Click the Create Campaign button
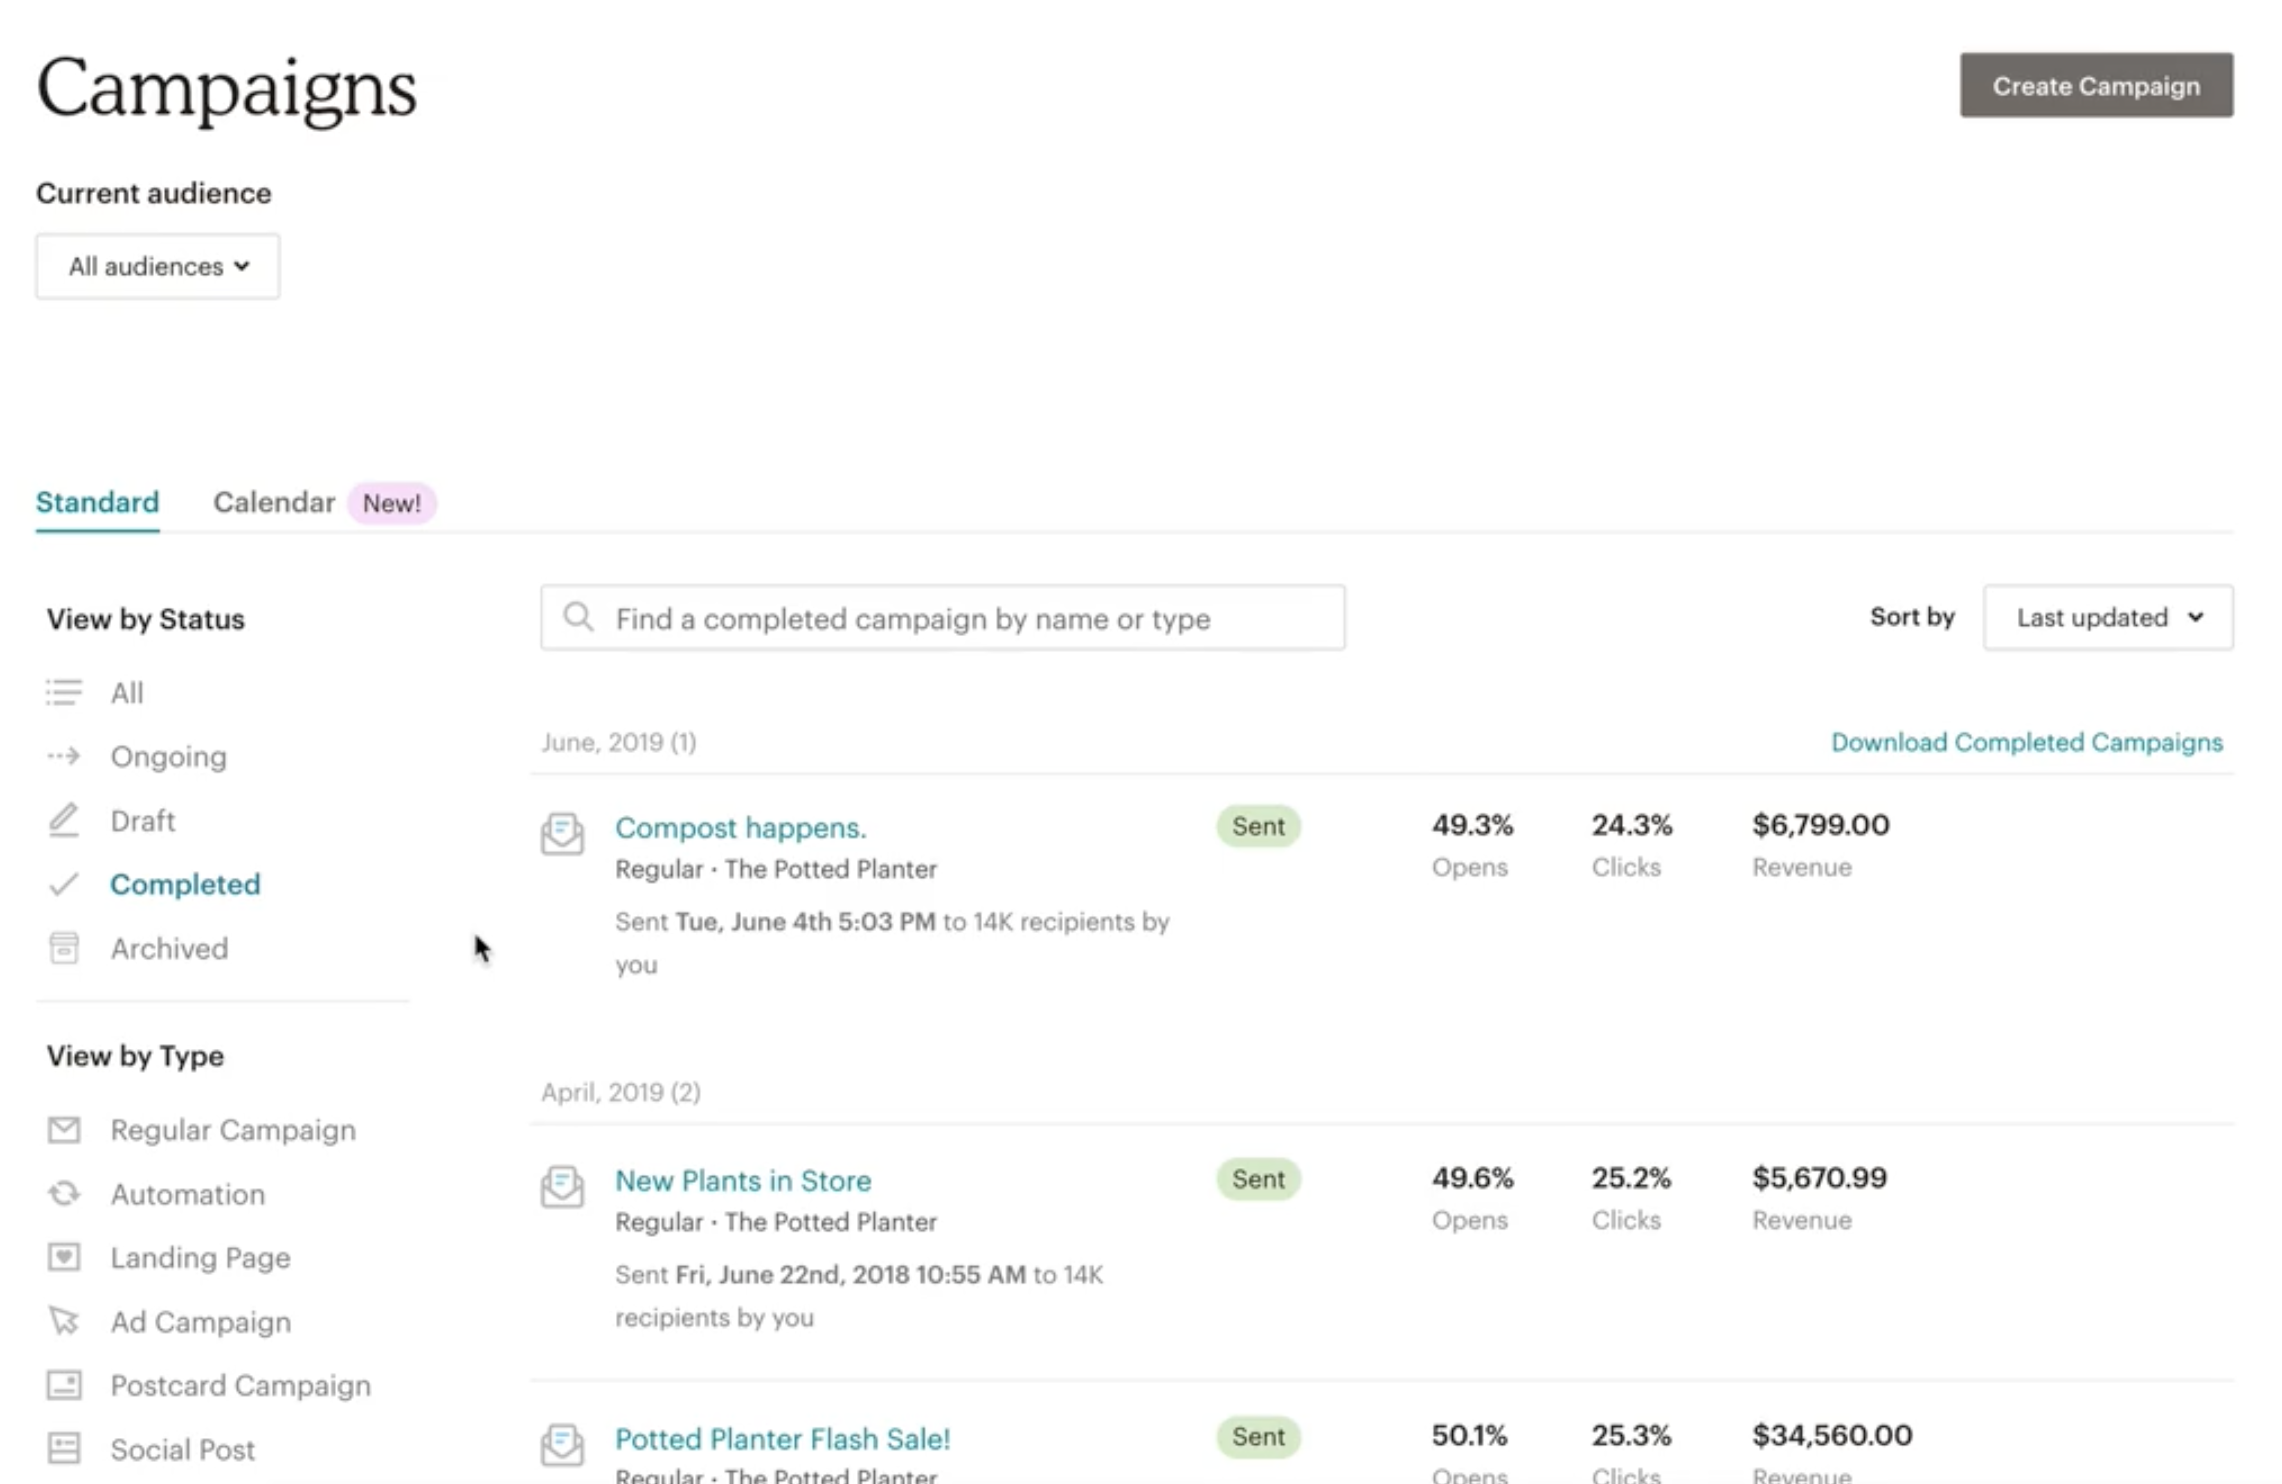 (x=2096, y=86)
